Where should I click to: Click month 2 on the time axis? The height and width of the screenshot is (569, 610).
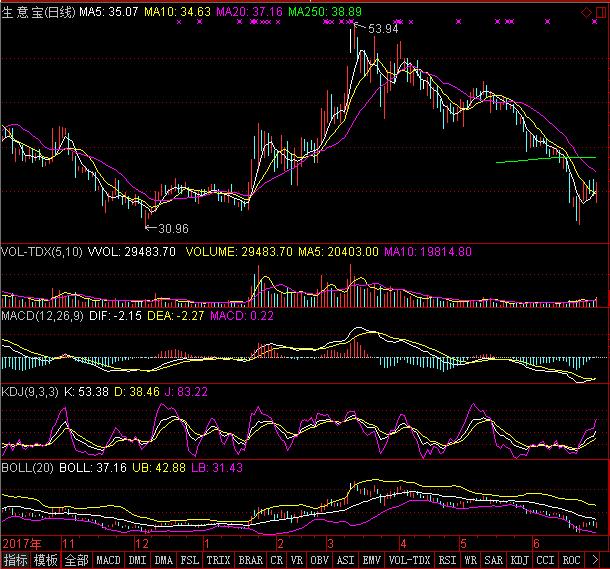280,543
